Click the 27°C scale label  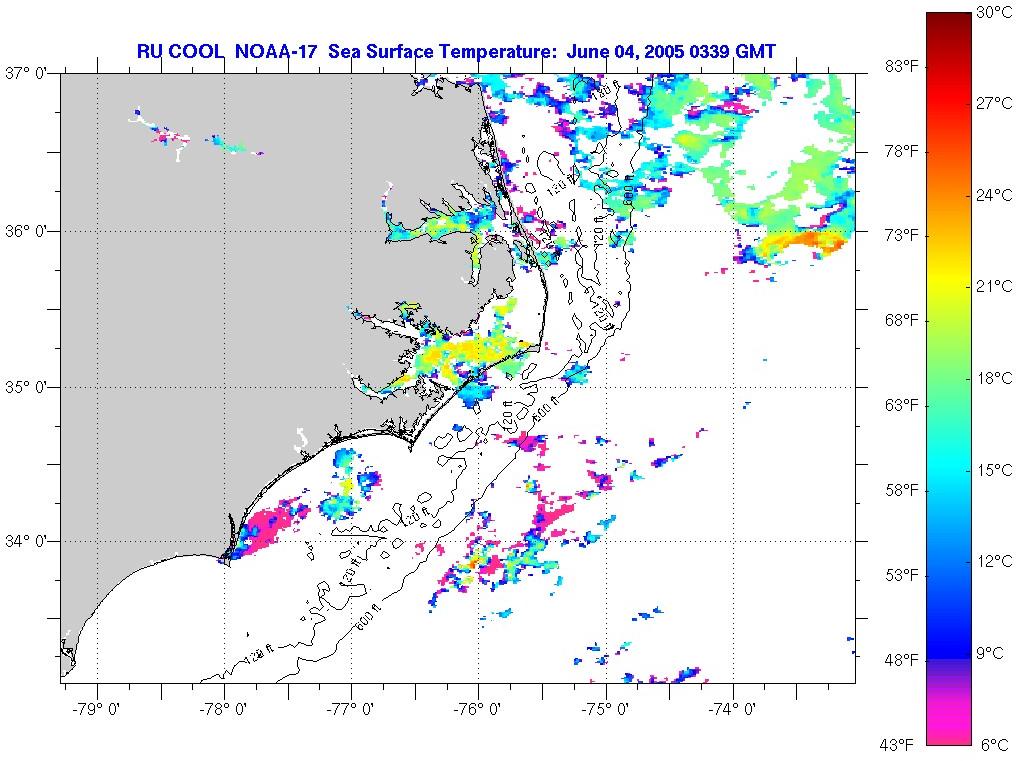tap(994, 104)
